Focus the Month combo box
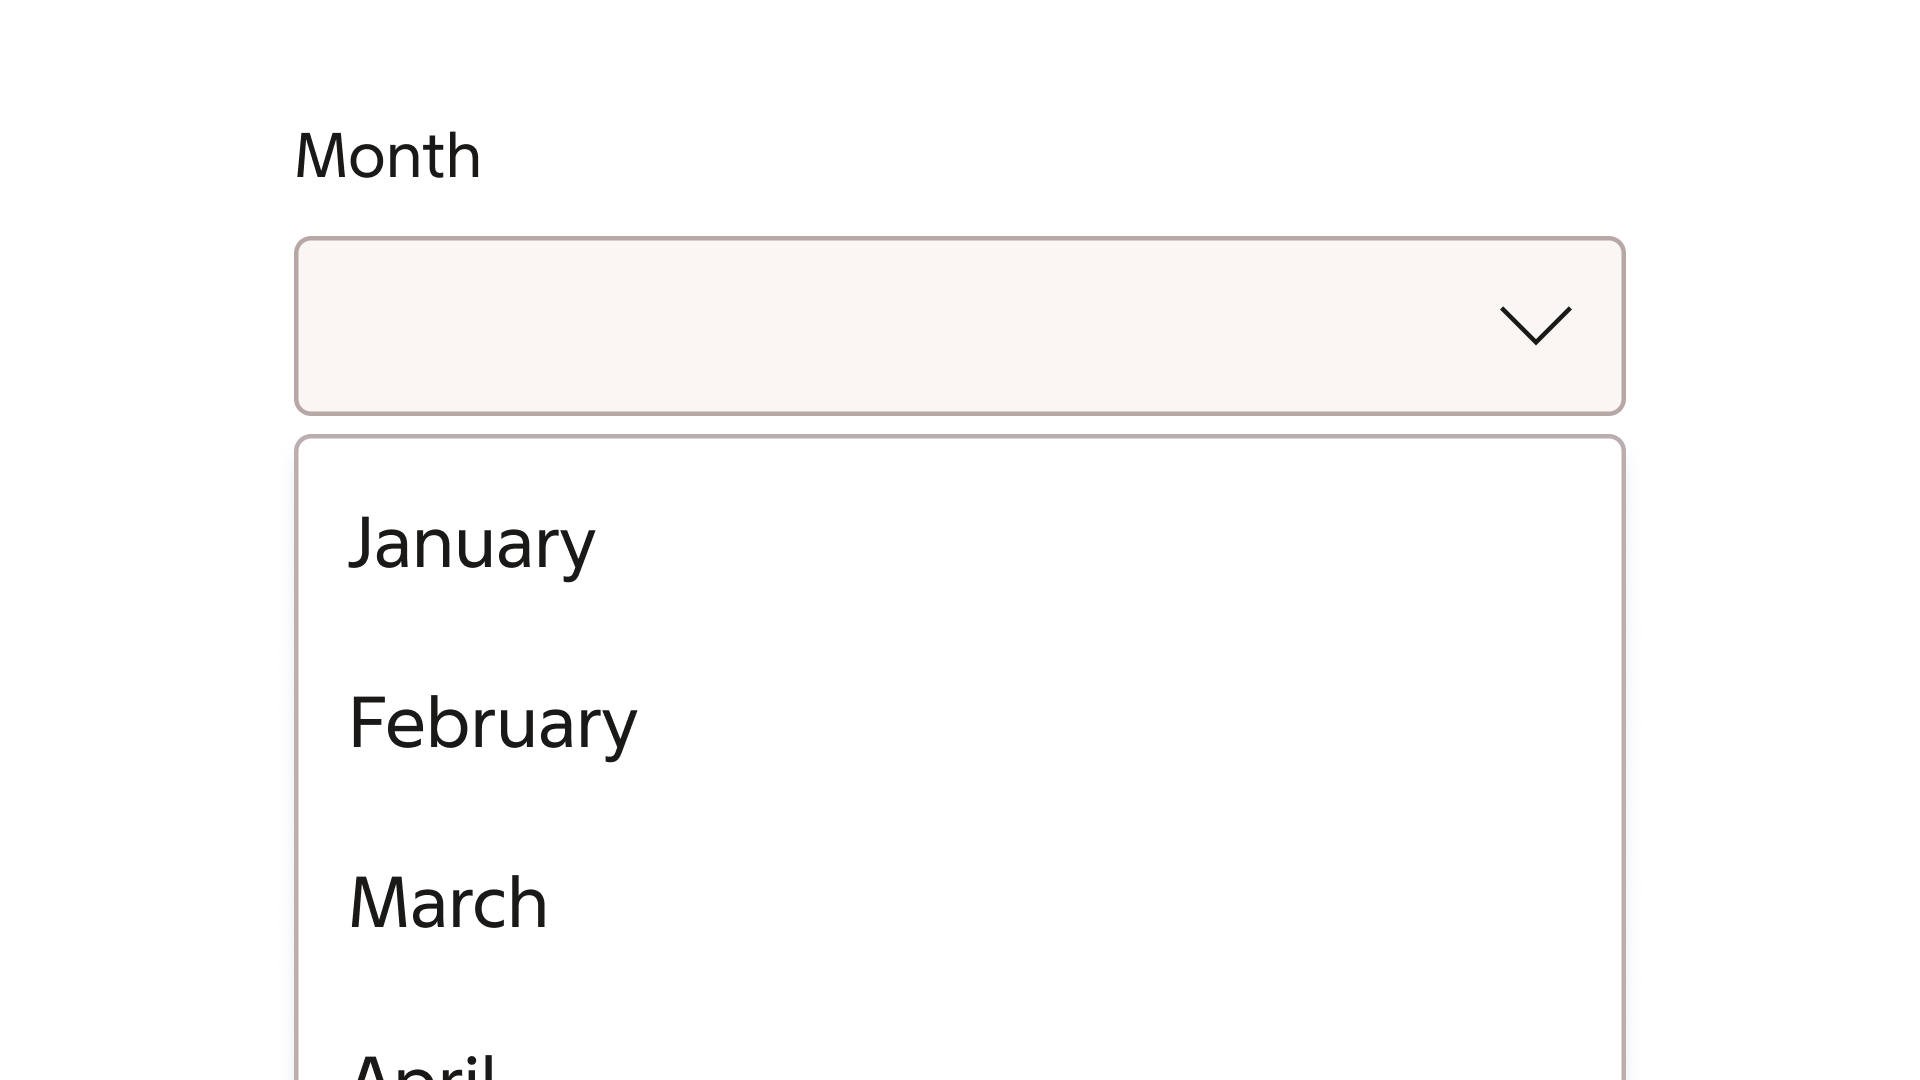Image resolution: width=1920 pixels, height=1080 pixels. 959,326
